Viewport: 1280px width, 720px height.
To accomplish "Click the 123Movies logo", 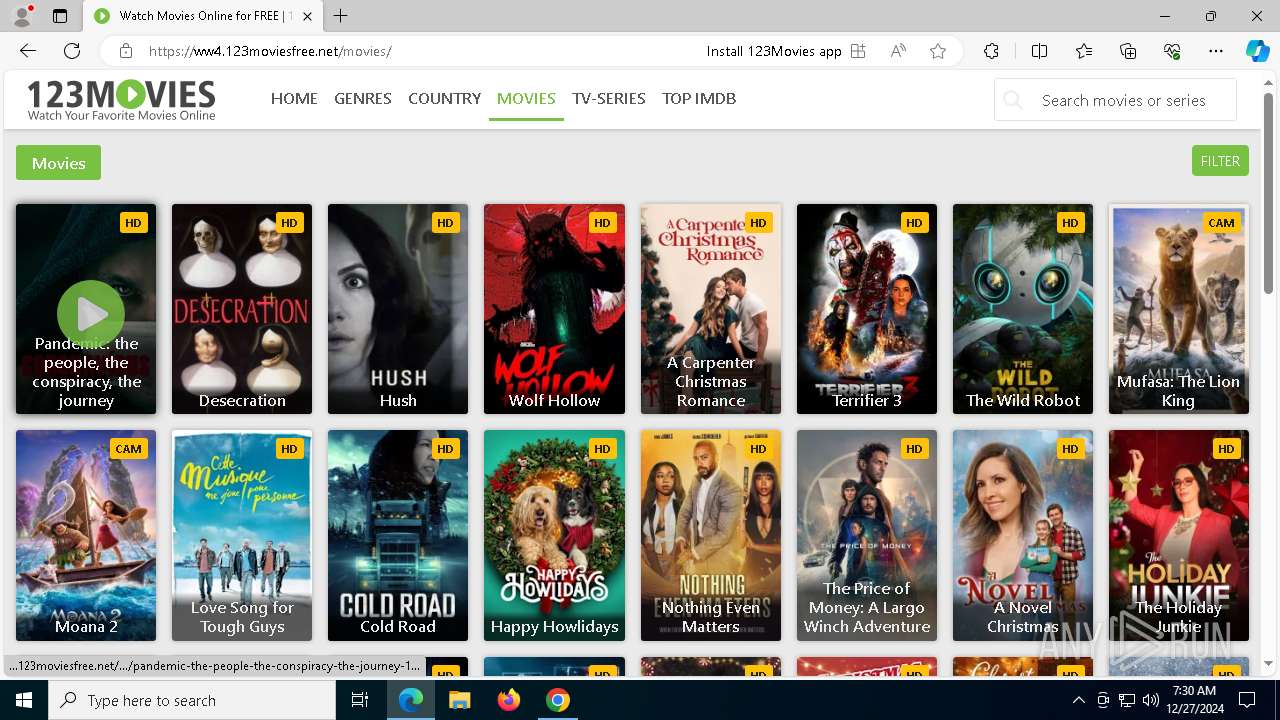I will pos(121,100).
